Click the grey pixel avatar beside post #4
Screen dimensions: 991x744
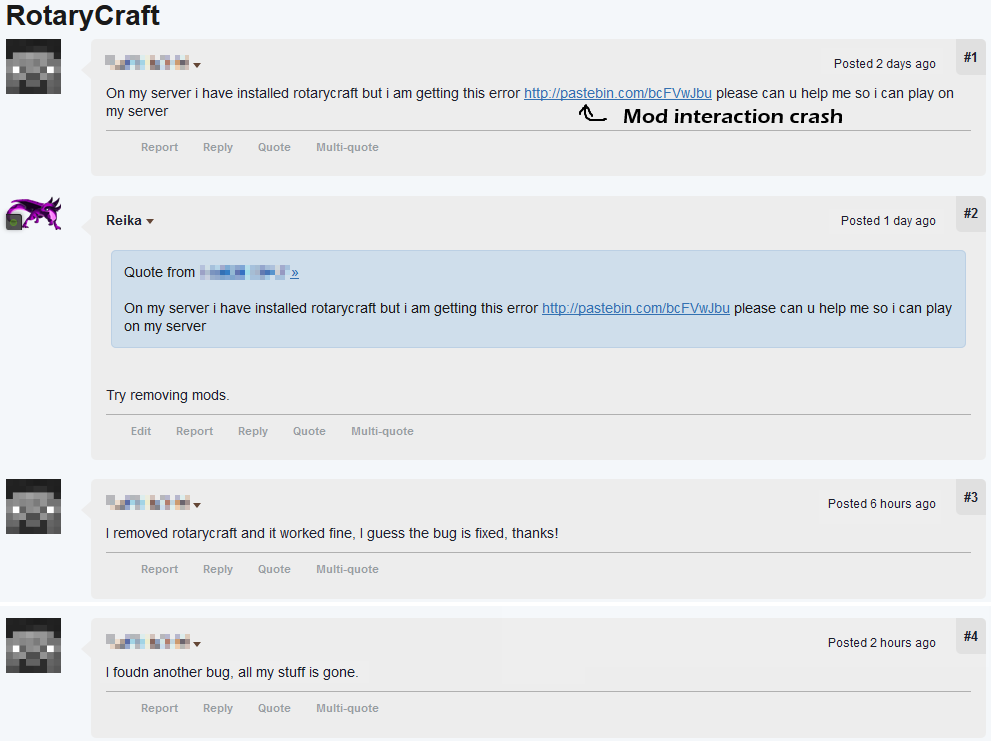pyautogui.click(x=33, y=645)
